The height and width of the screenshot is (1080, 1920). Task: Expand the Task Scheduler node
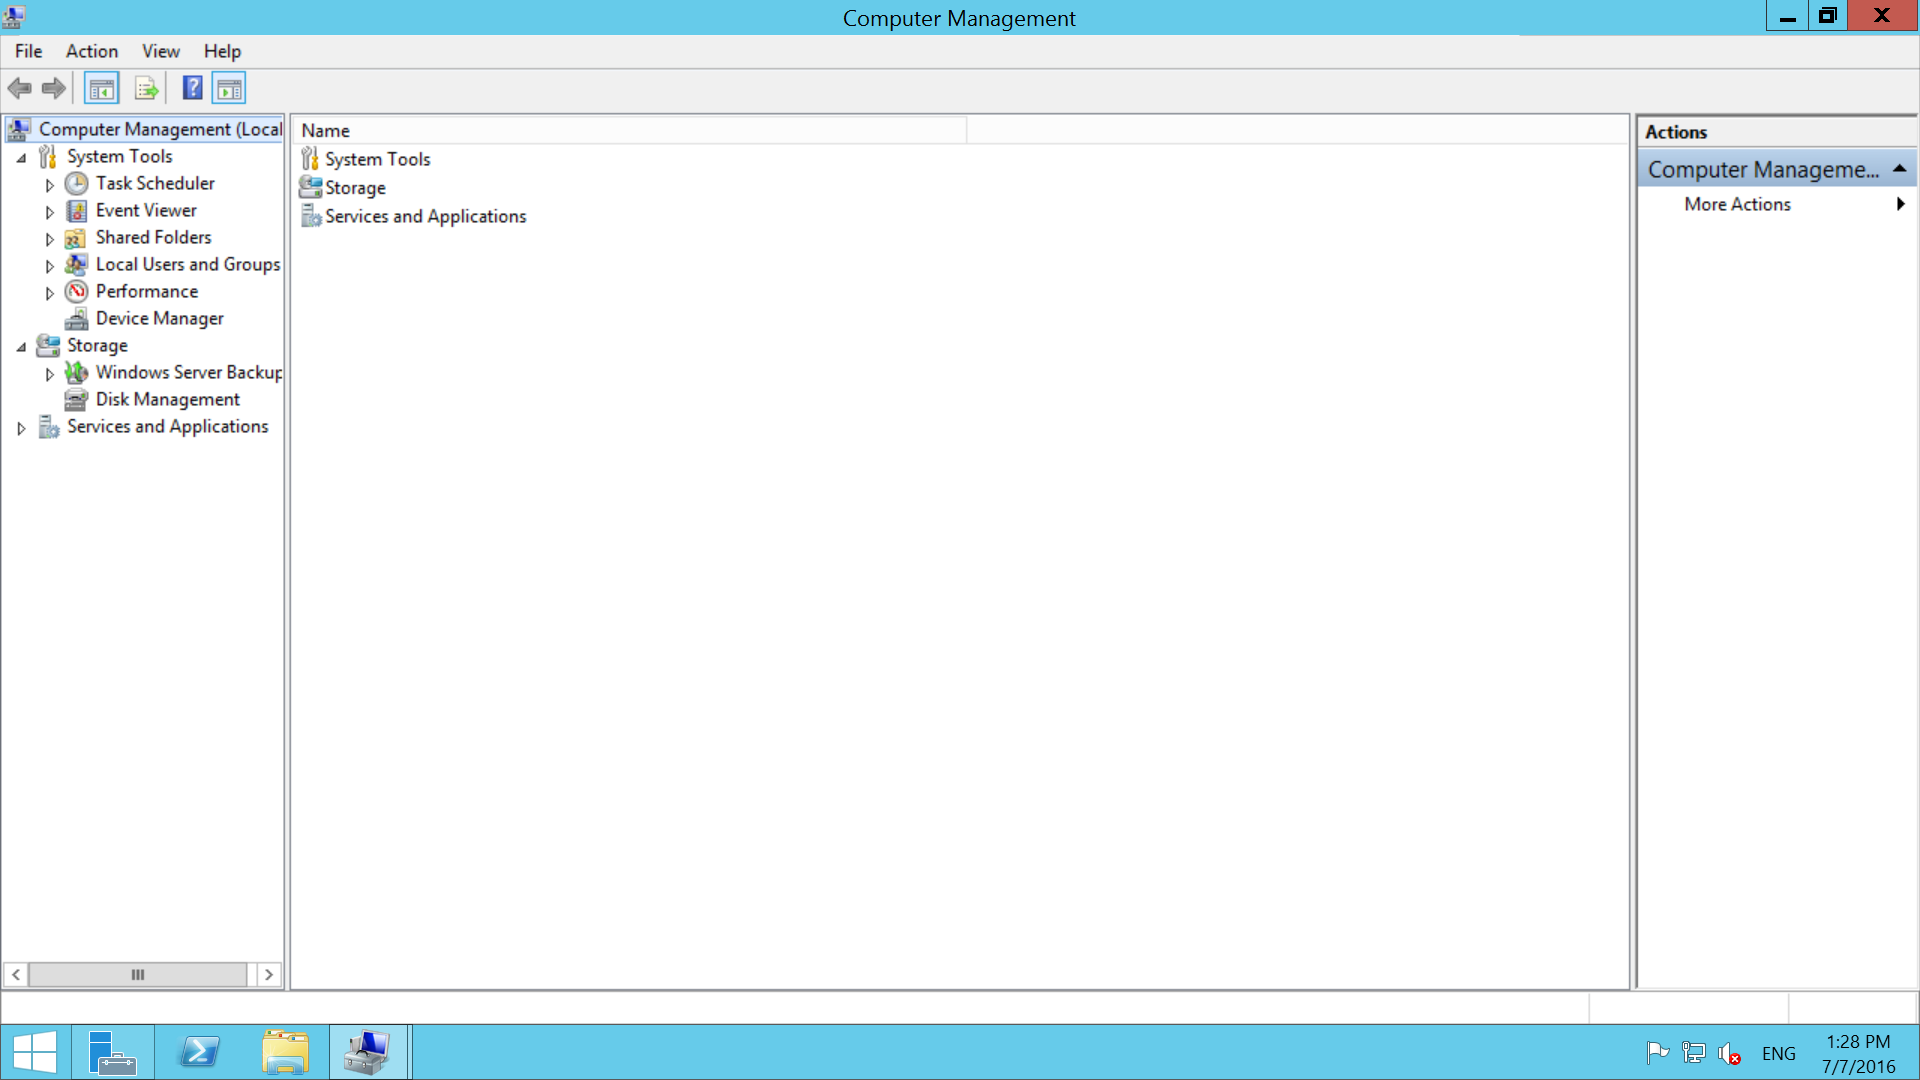pyautogui.click(x=49, y=185)
